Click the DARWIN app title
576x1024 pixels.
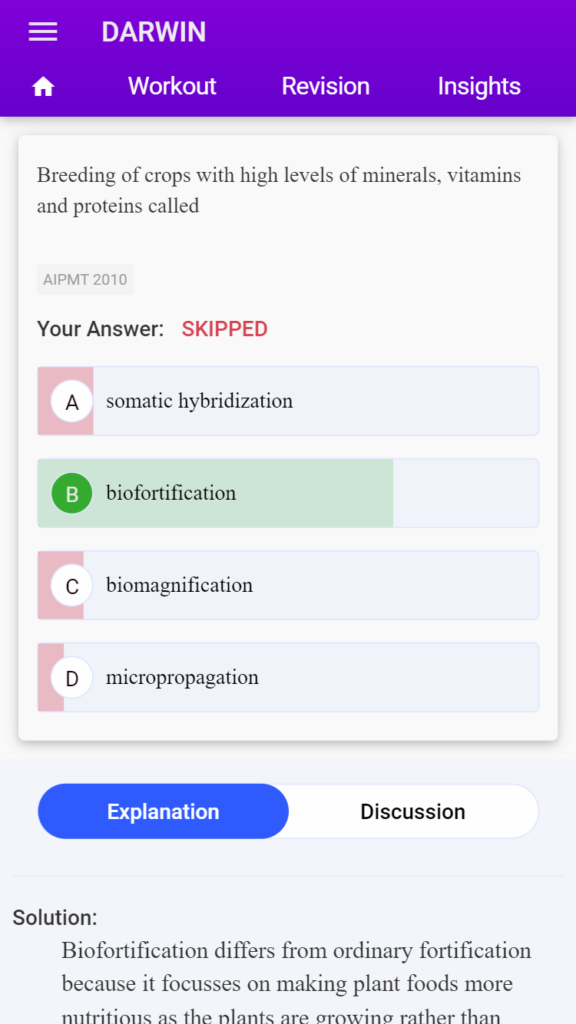(153, 32)
